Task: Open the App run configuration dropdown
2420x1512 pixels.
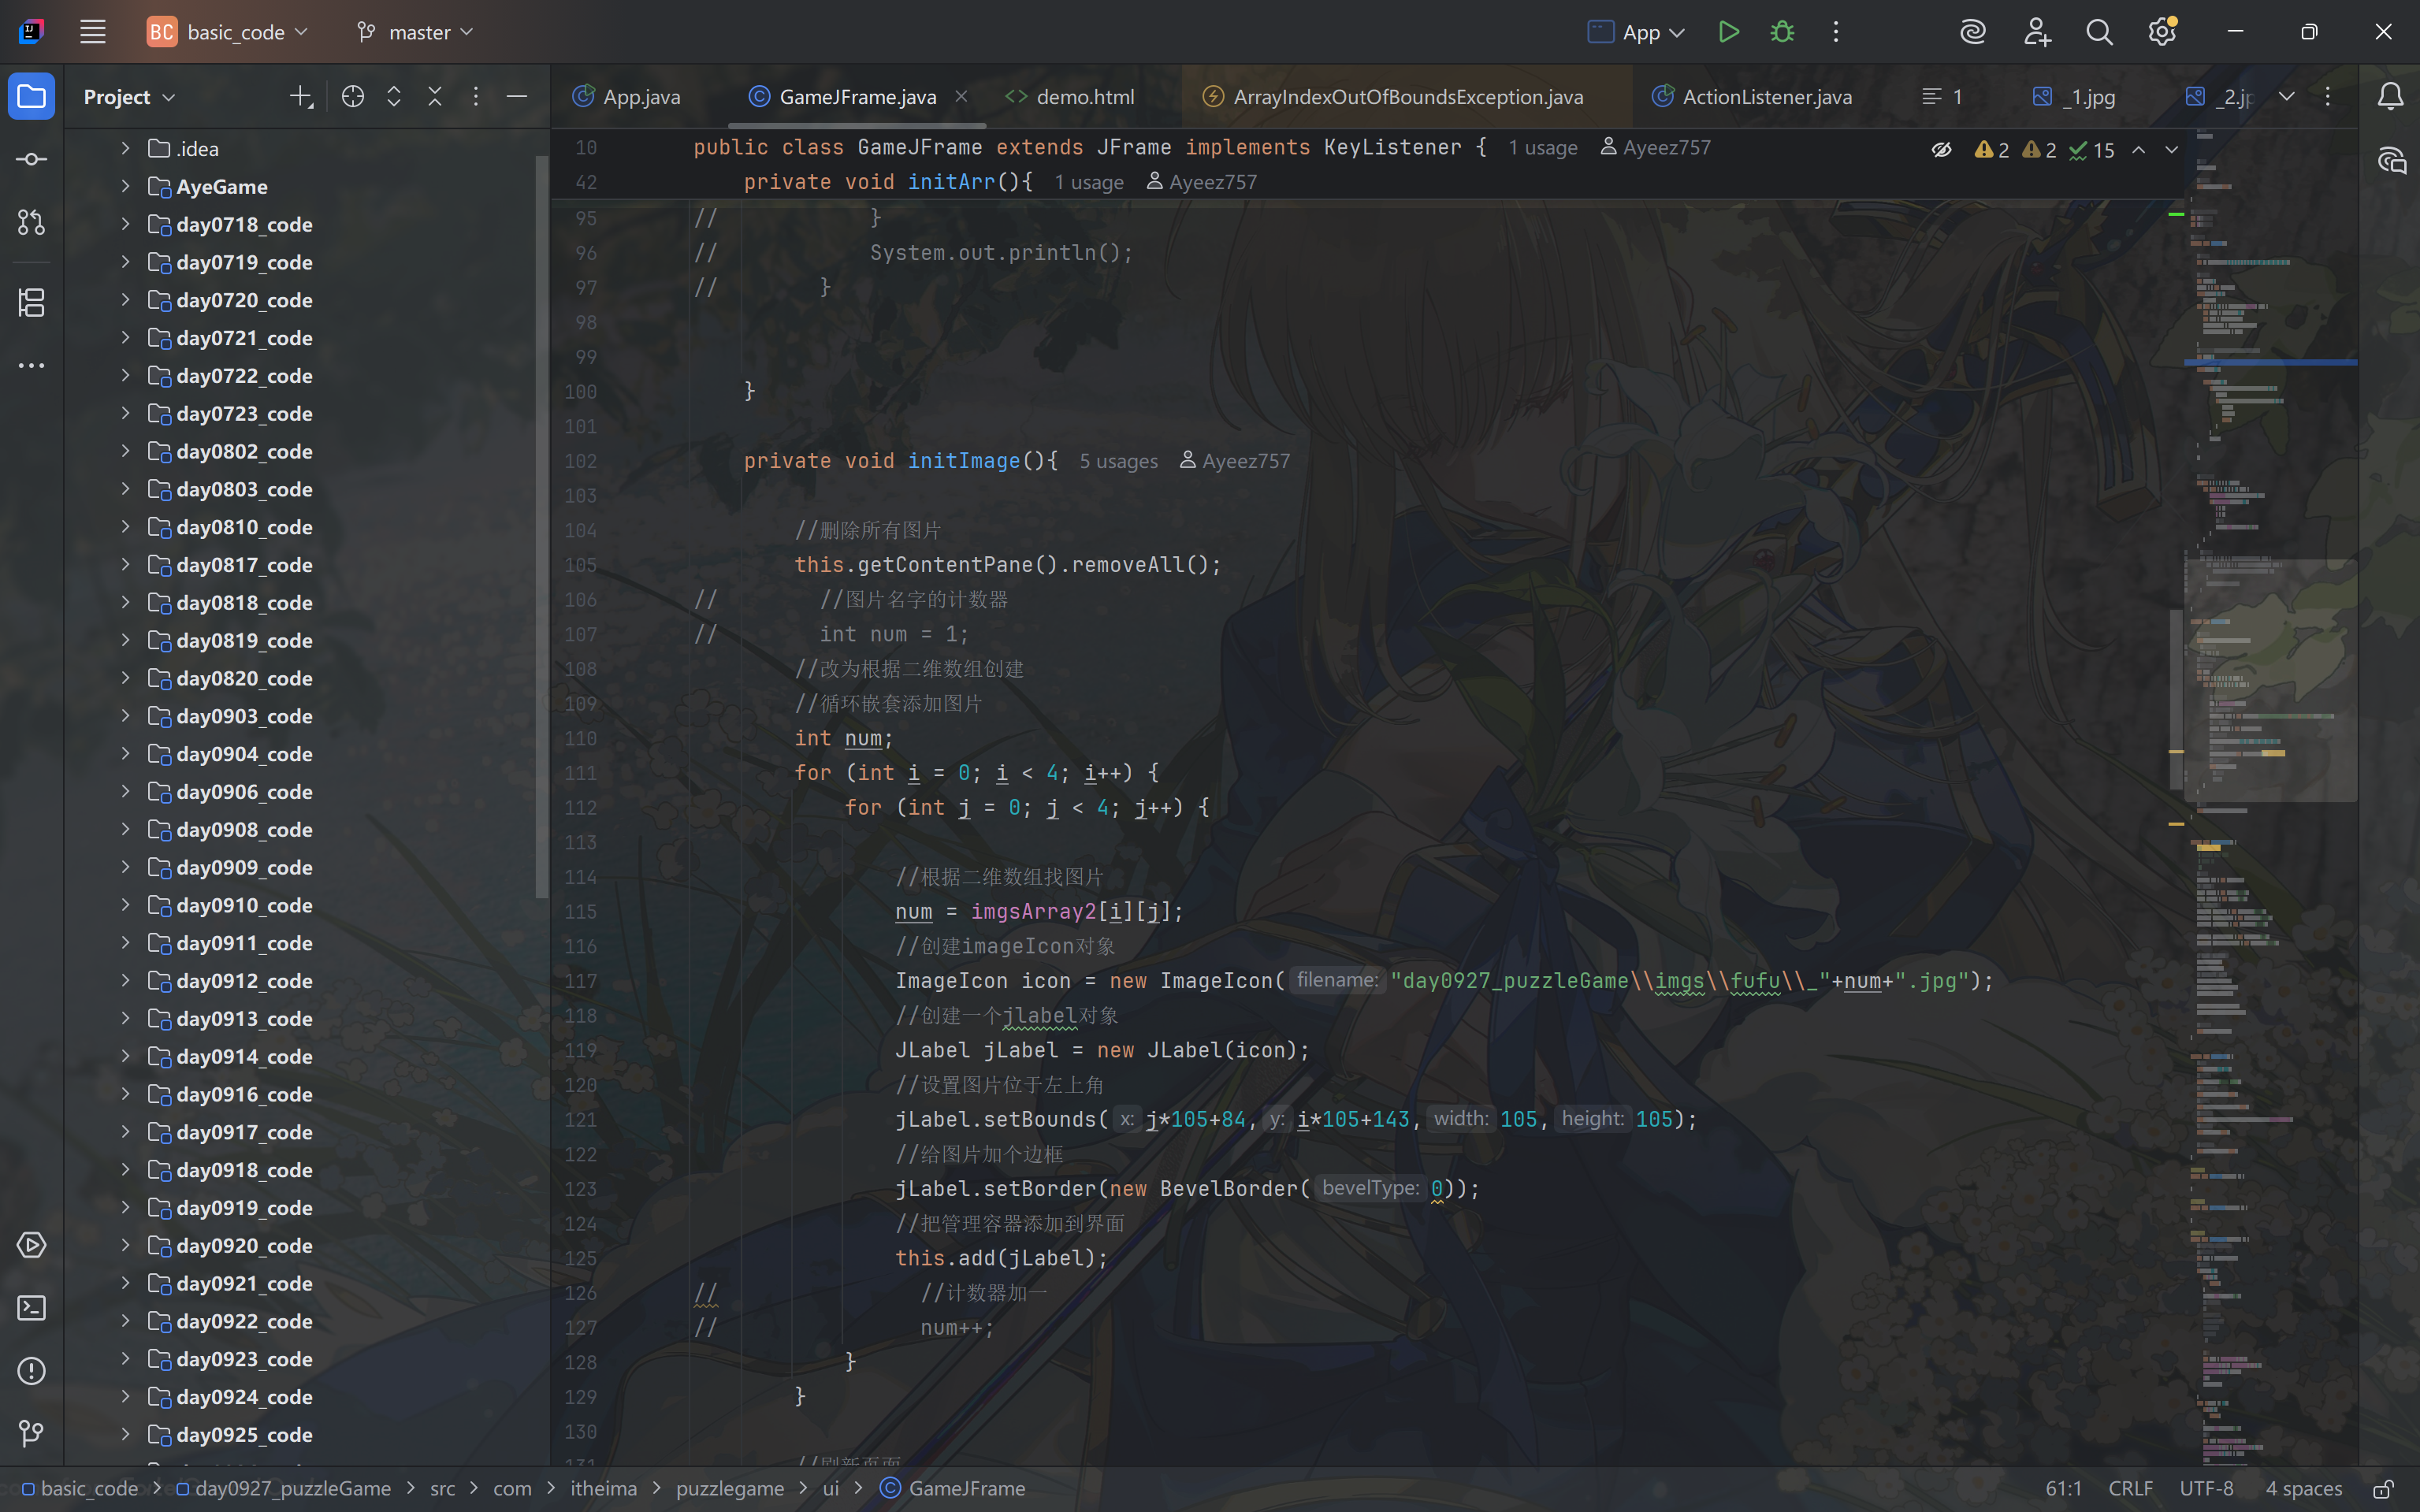Action: tap(1637, 32)
